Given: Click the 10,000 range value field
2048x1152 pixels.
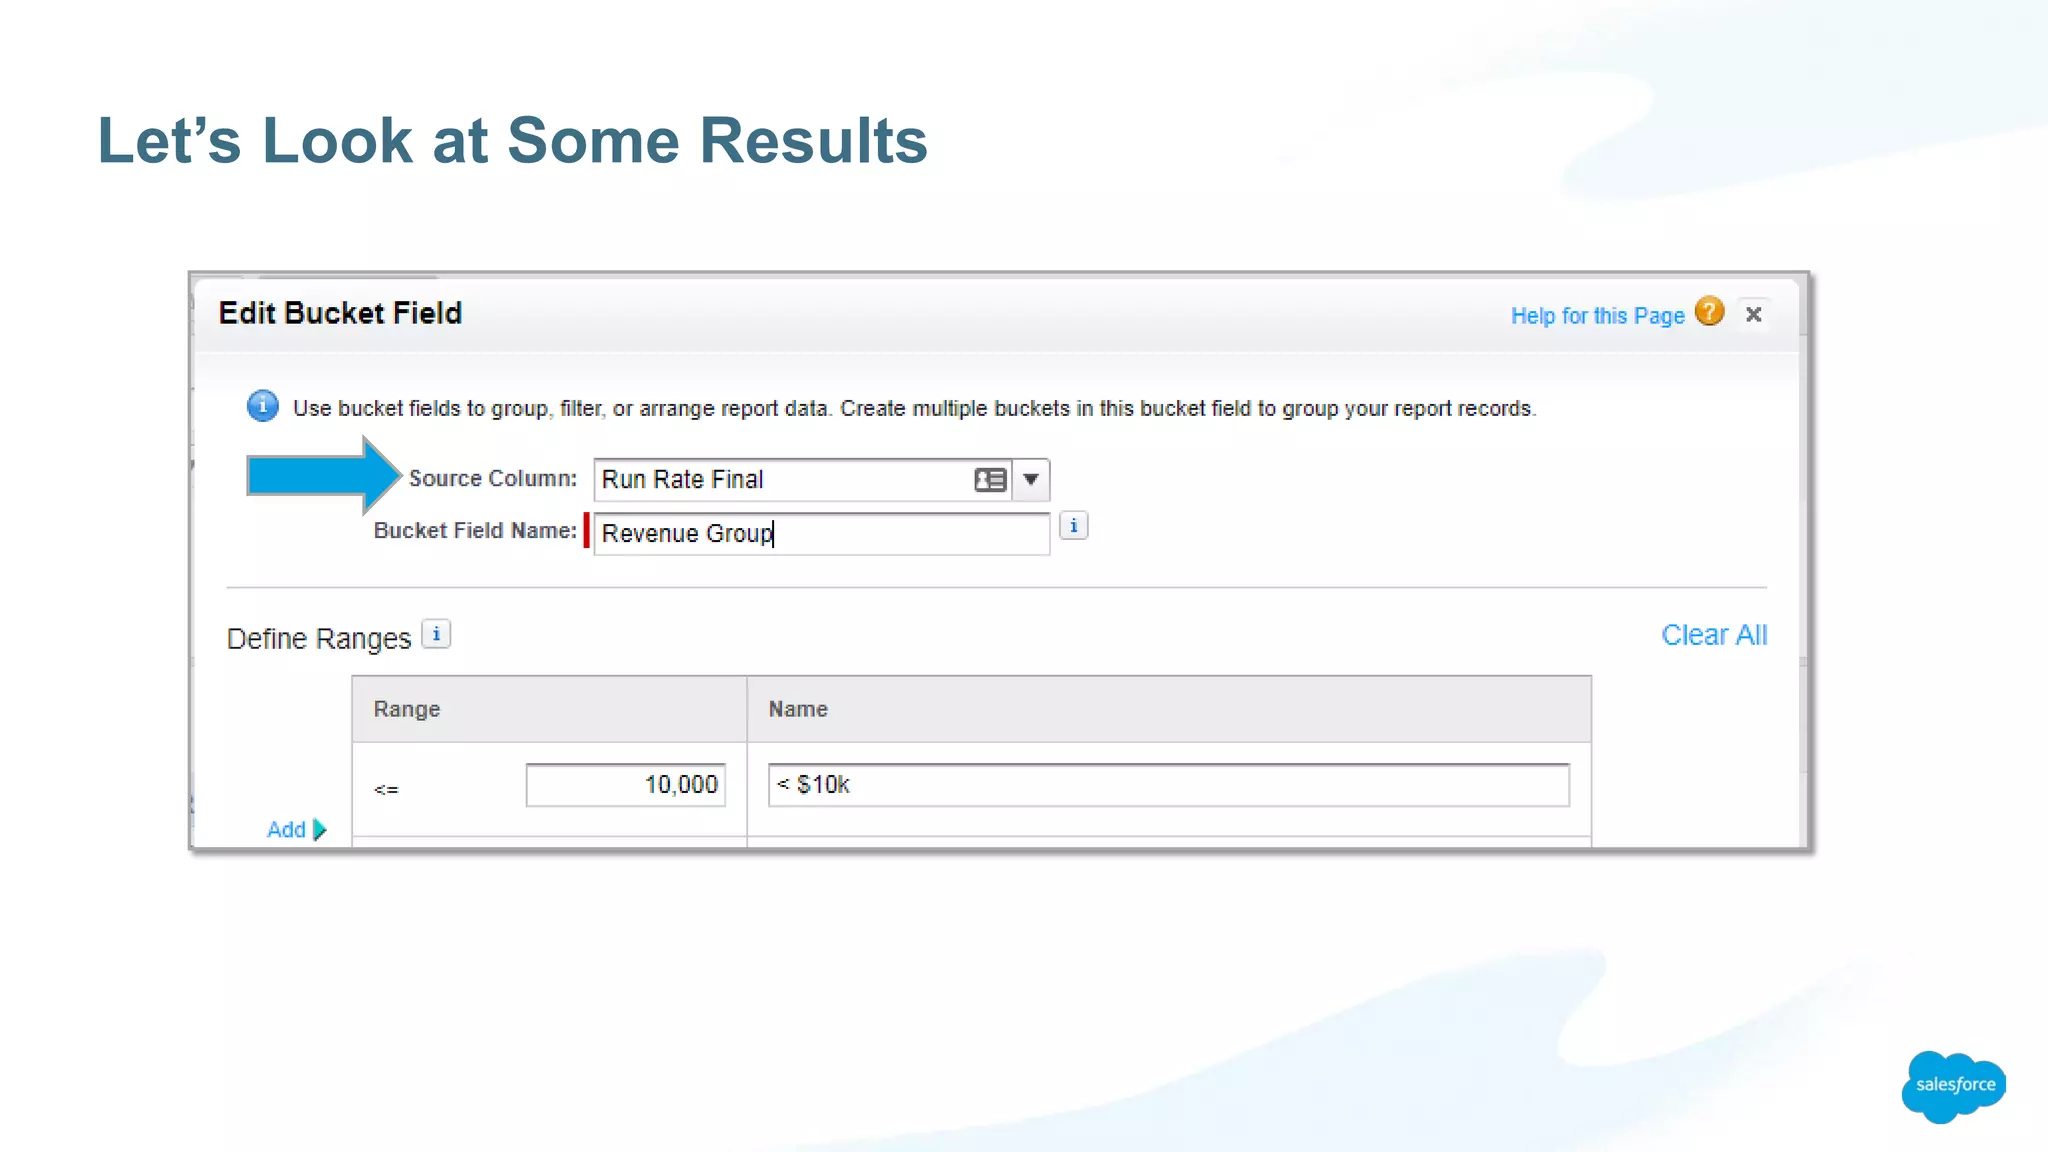Looking at the screenshot, I should [626, 785].
